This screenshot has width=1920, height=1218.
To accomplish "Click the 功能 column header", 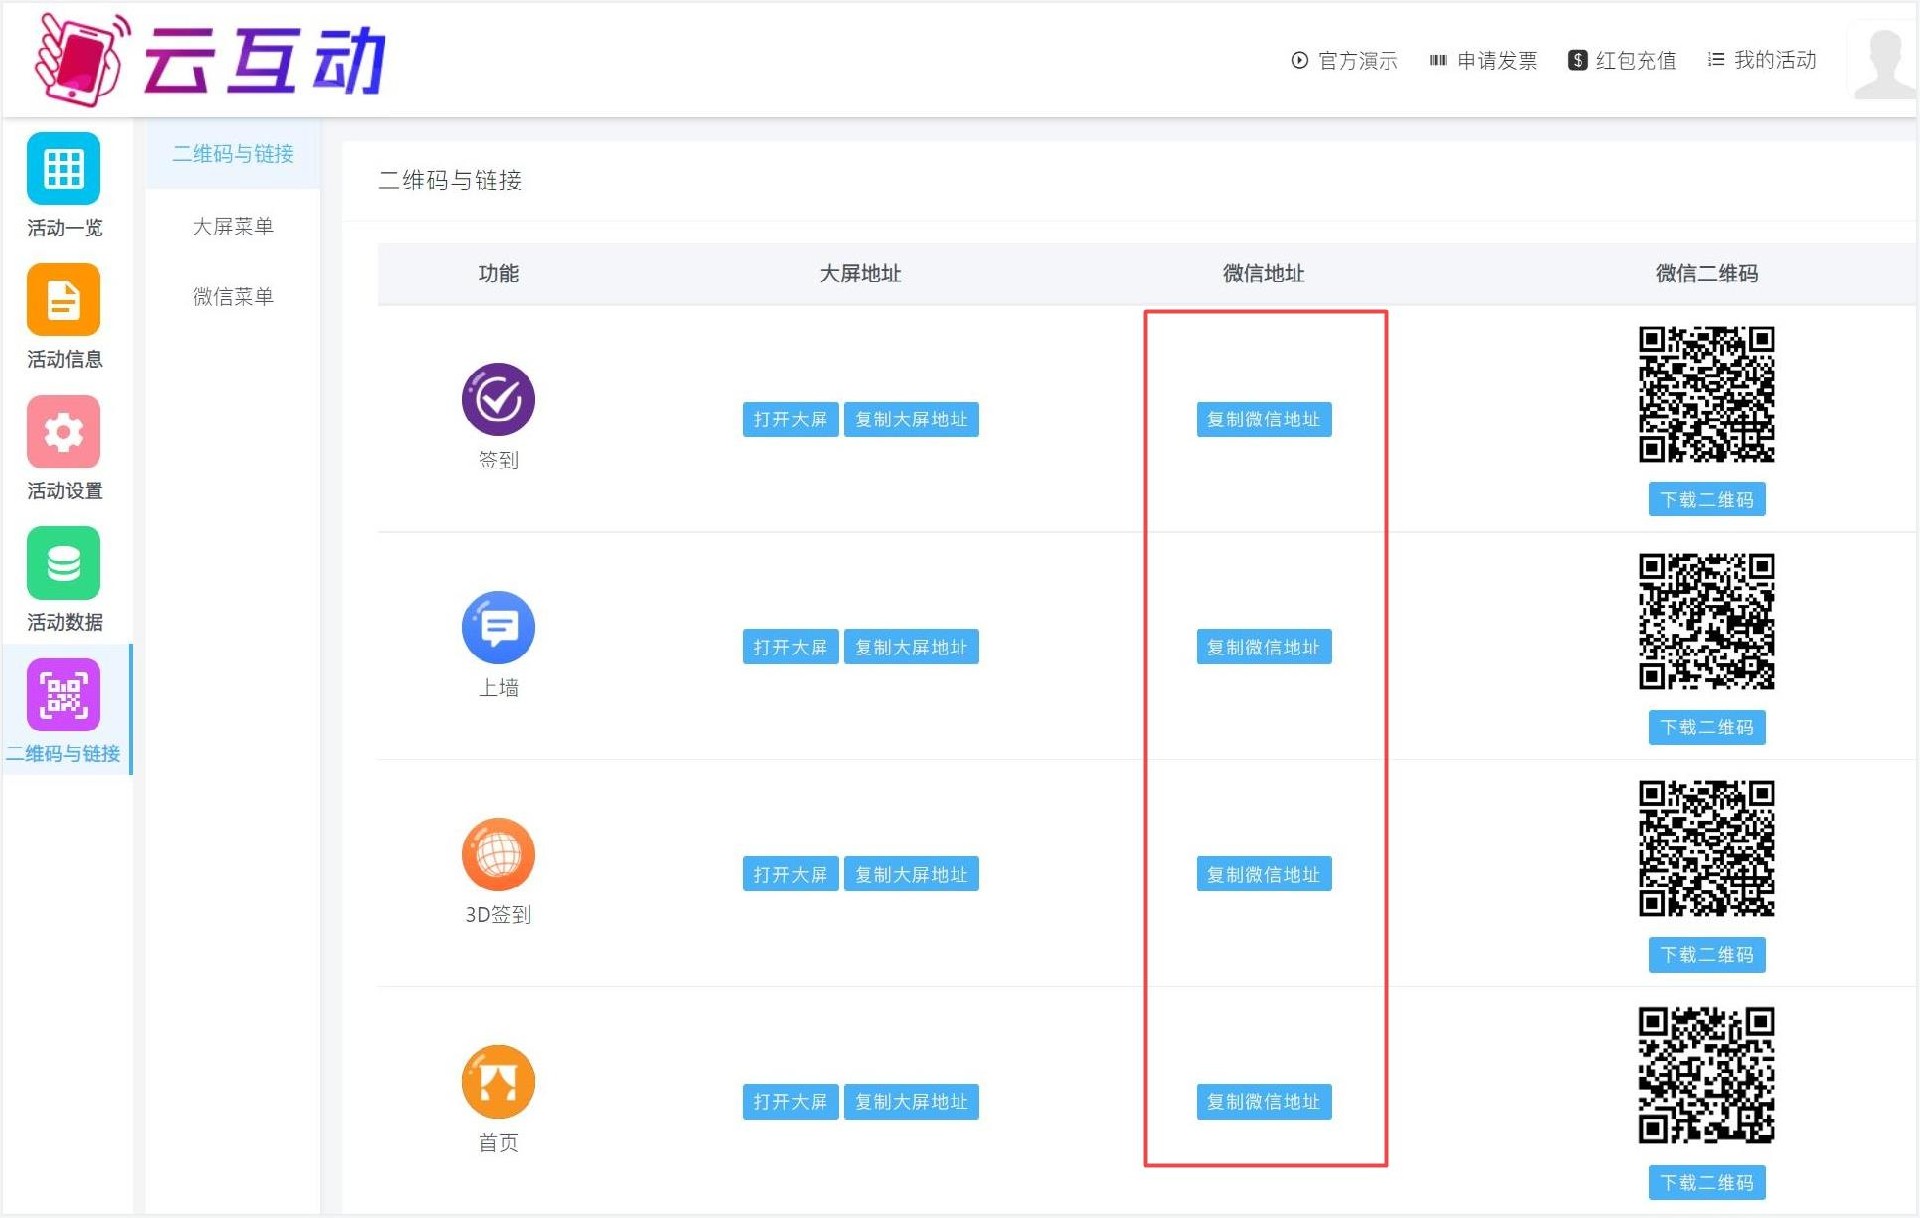I will (498, 273).
